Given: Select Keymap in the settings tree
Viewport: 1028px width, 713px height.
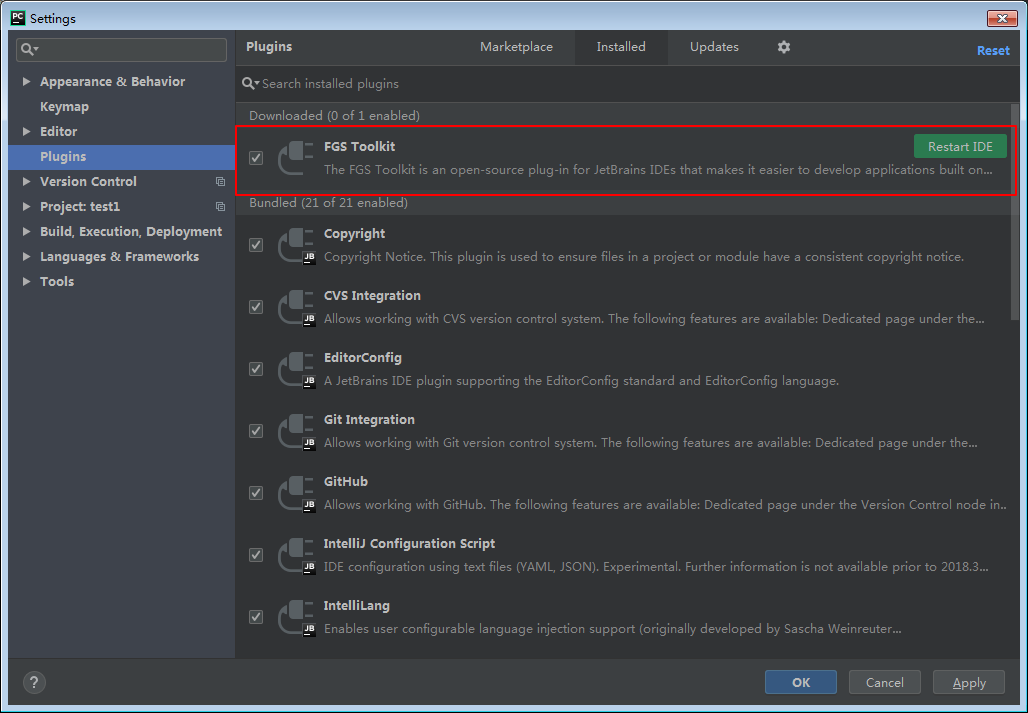Looking at the screenshot, I should click(64, 107).
